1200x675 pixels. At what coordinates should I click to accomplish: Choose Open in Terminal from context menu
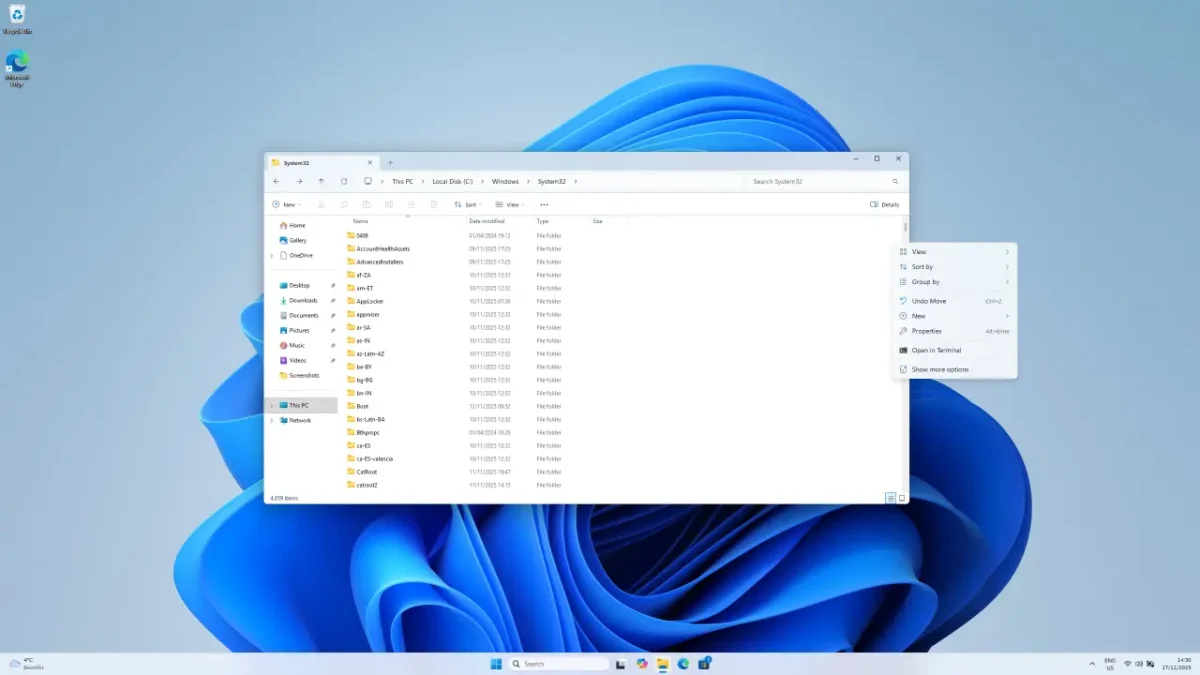click(936, 350)
